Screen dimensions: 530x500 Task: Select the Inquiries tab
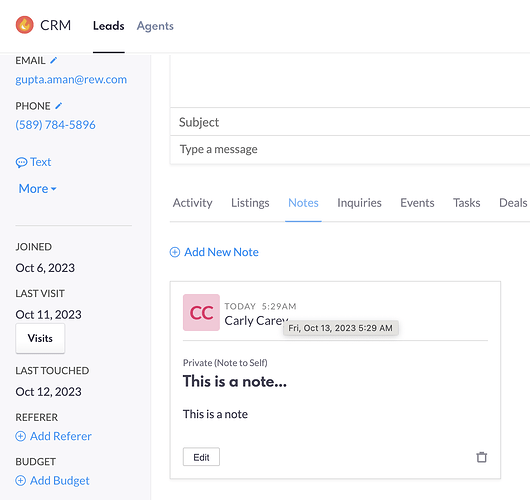point(359,203)
